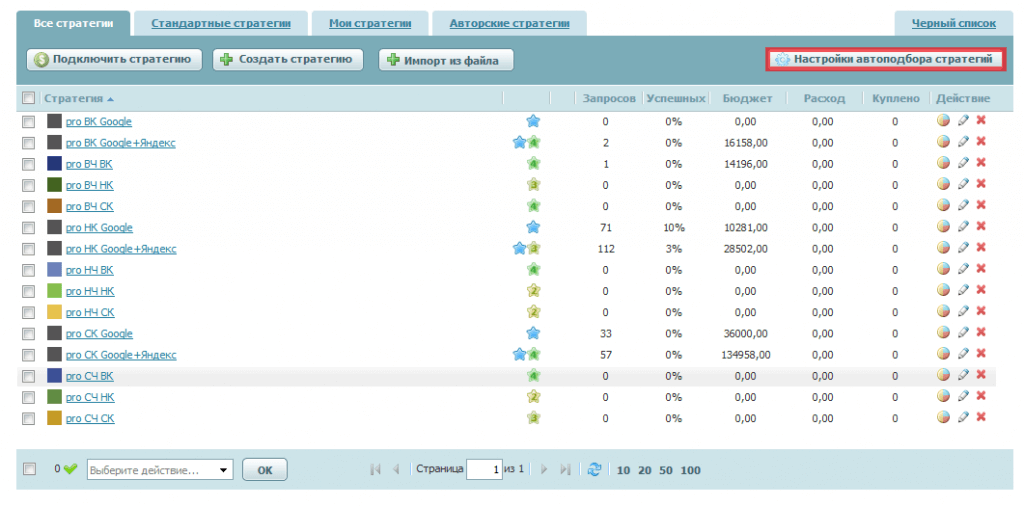1024x506 pixels.
Task: Select the Все стратегии tab
Action: (73, 24)
